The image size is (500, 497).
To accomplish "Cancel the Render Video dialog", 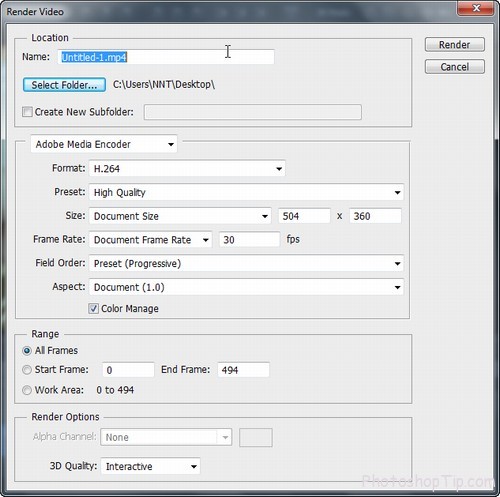I will click(455, 67).
